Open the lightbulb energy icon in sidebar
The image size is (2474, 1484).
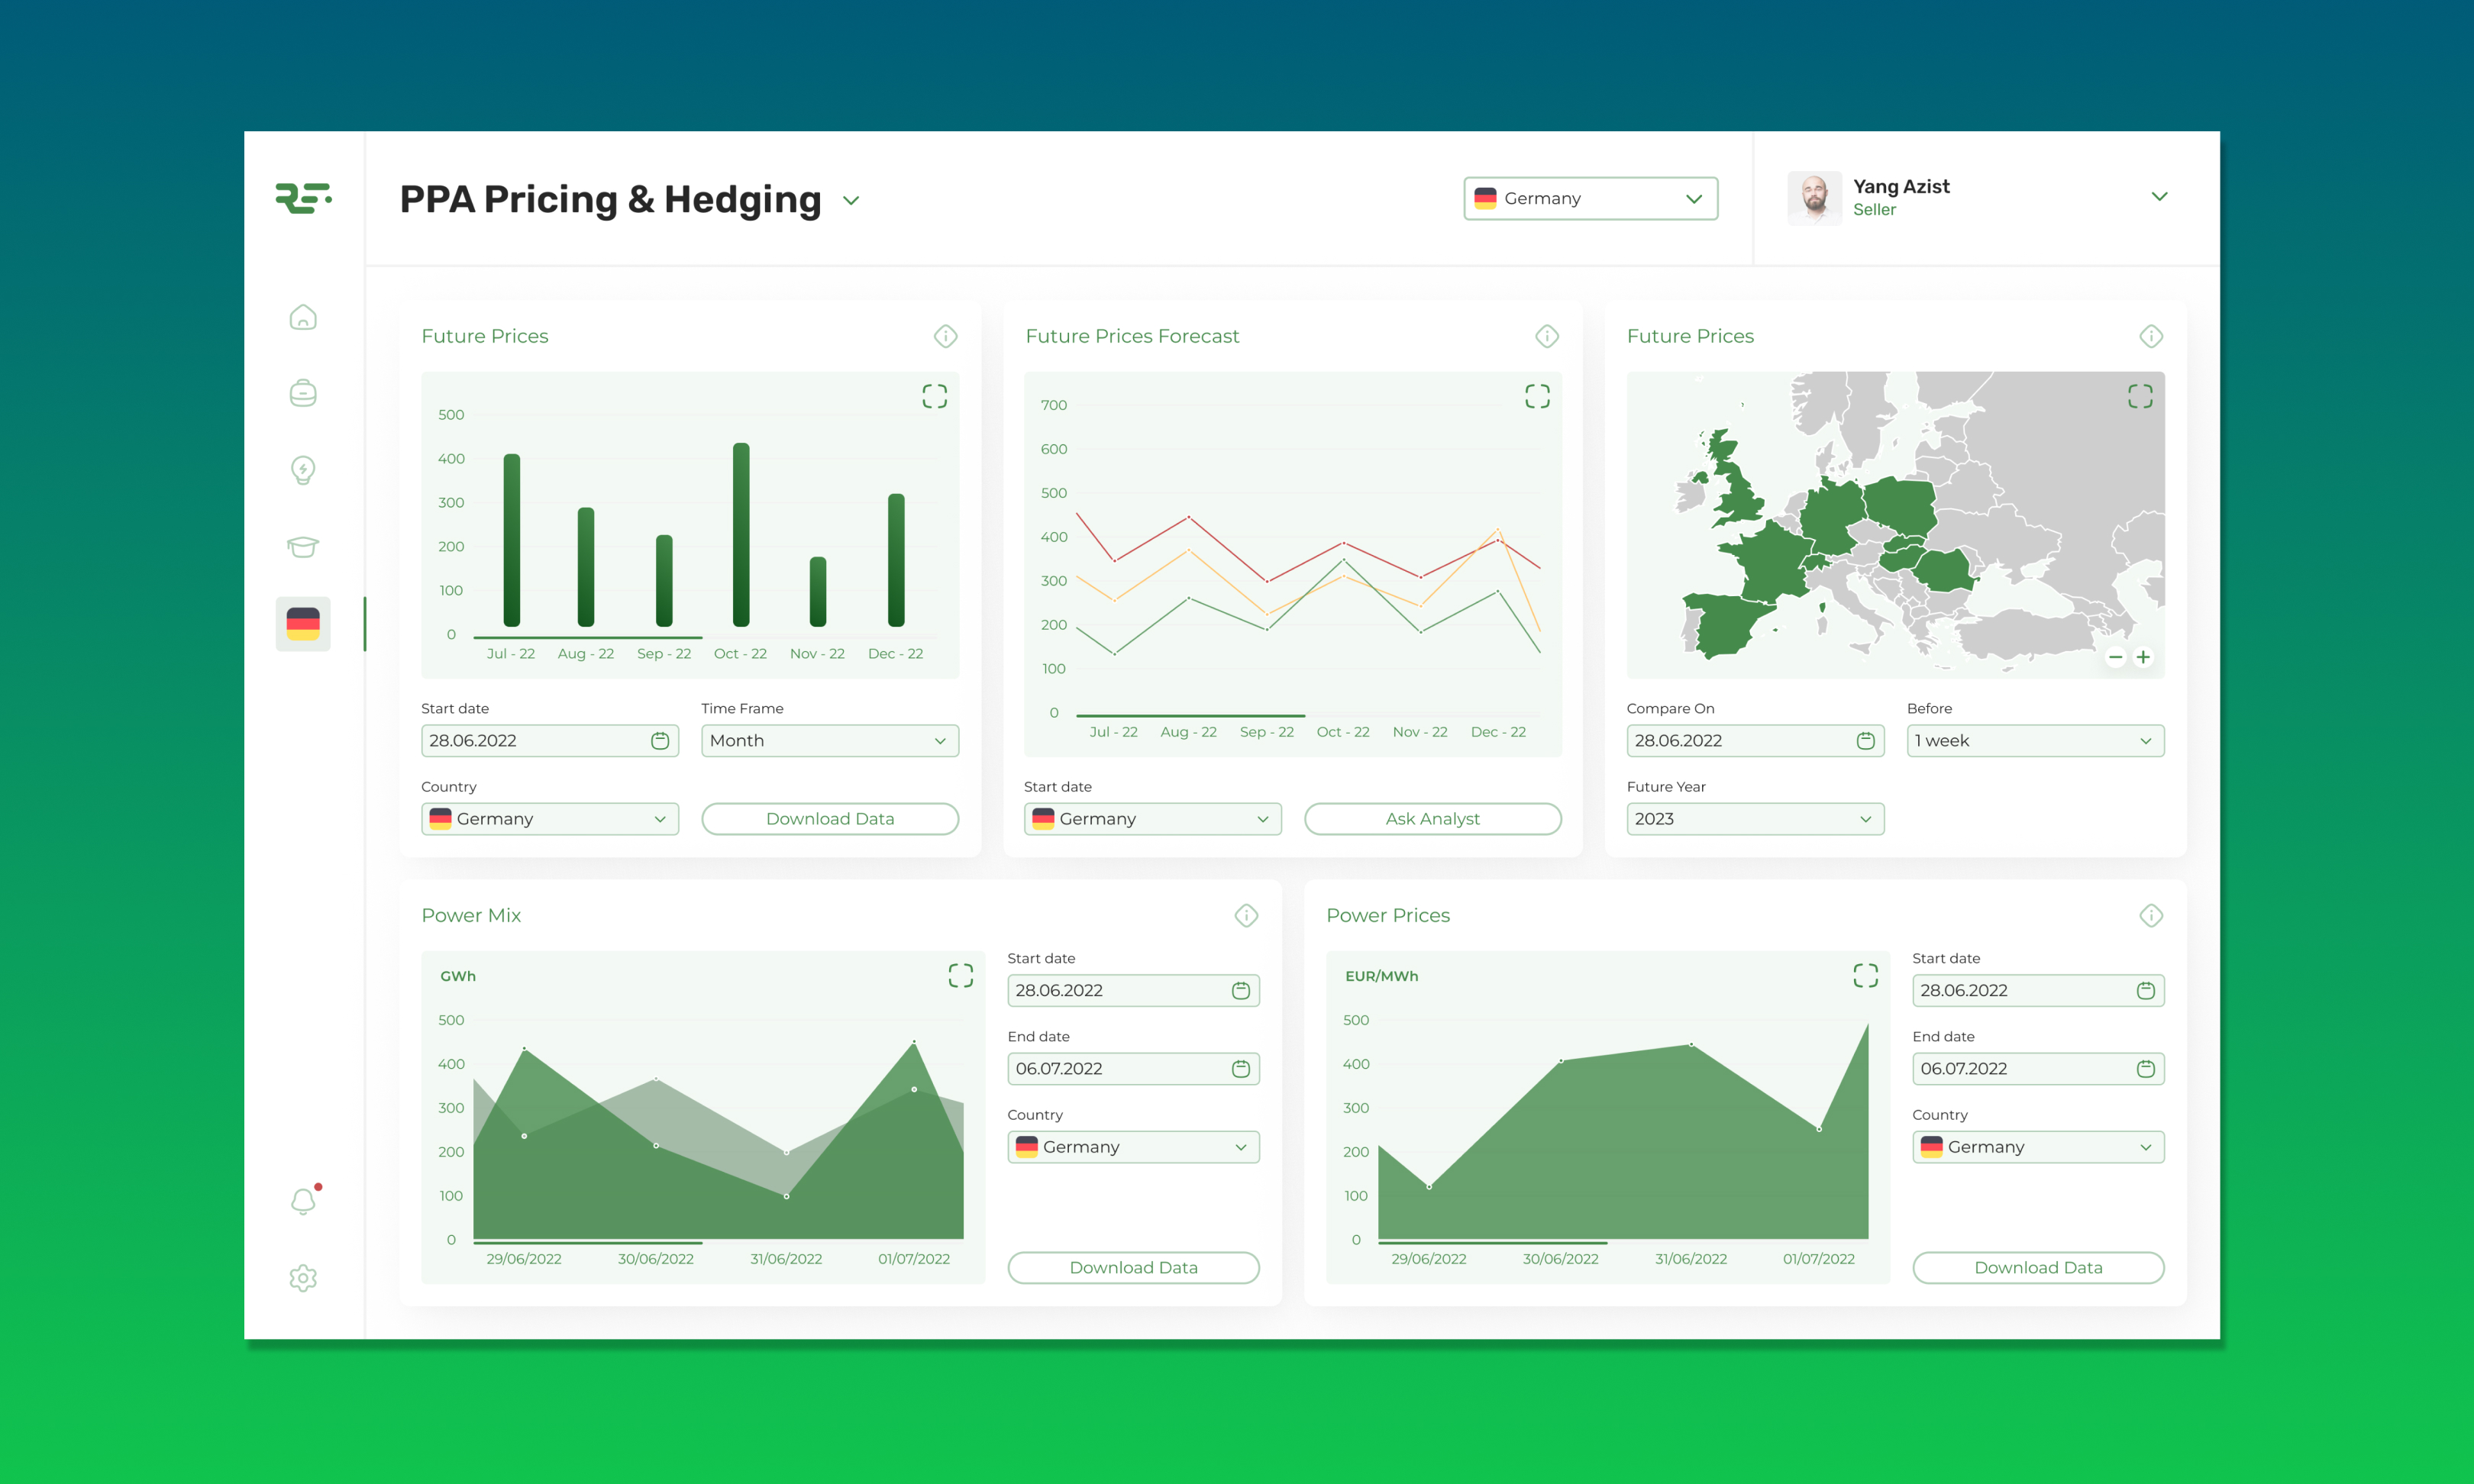pyautogui.click(x=303, y=470)
